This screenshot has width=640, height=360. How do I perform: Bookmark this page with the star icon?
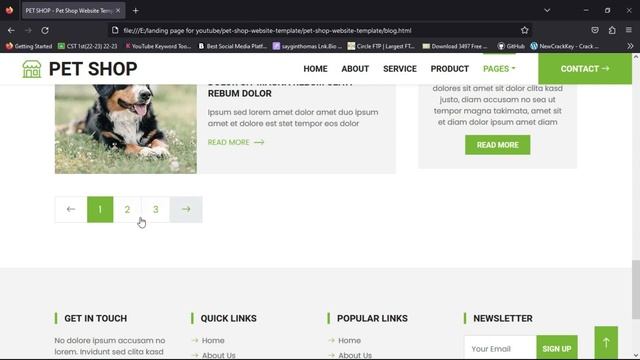click(524, 30)
